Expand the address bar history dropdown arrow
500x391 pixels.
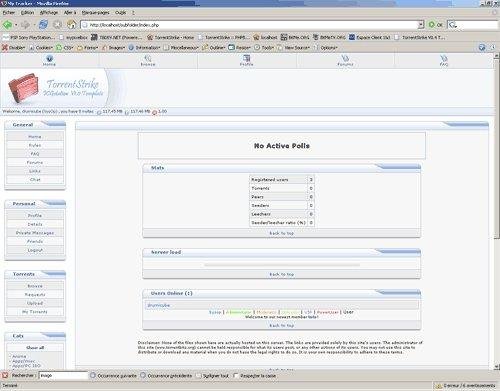tap(421, 25)
